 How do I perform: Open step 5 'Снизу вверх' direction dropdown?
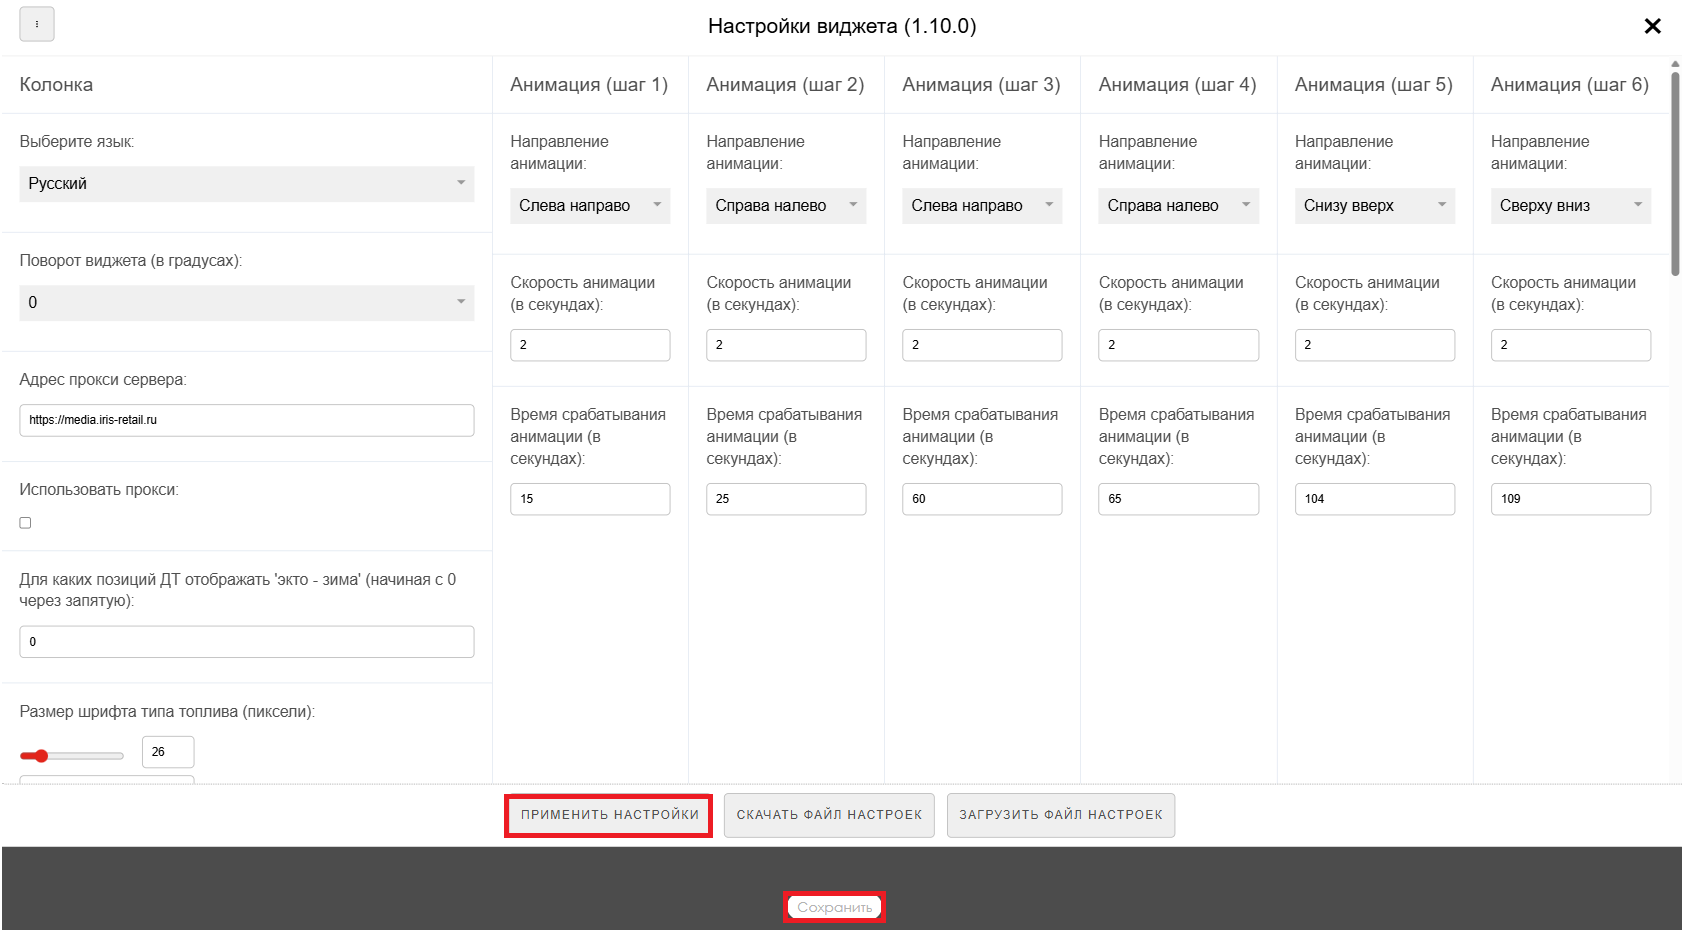click(x=1373, y=206)
